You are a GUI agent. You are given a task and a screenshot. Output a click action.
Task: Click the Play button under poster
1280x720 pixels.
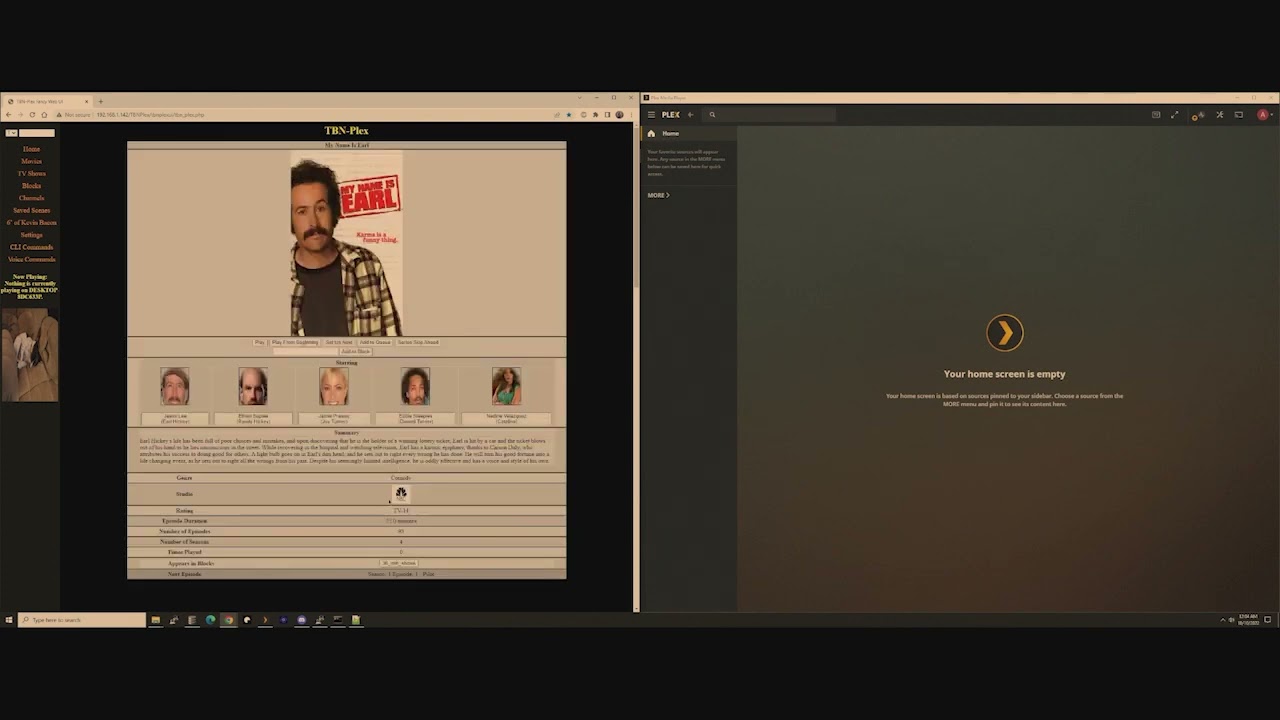point(260,342)
